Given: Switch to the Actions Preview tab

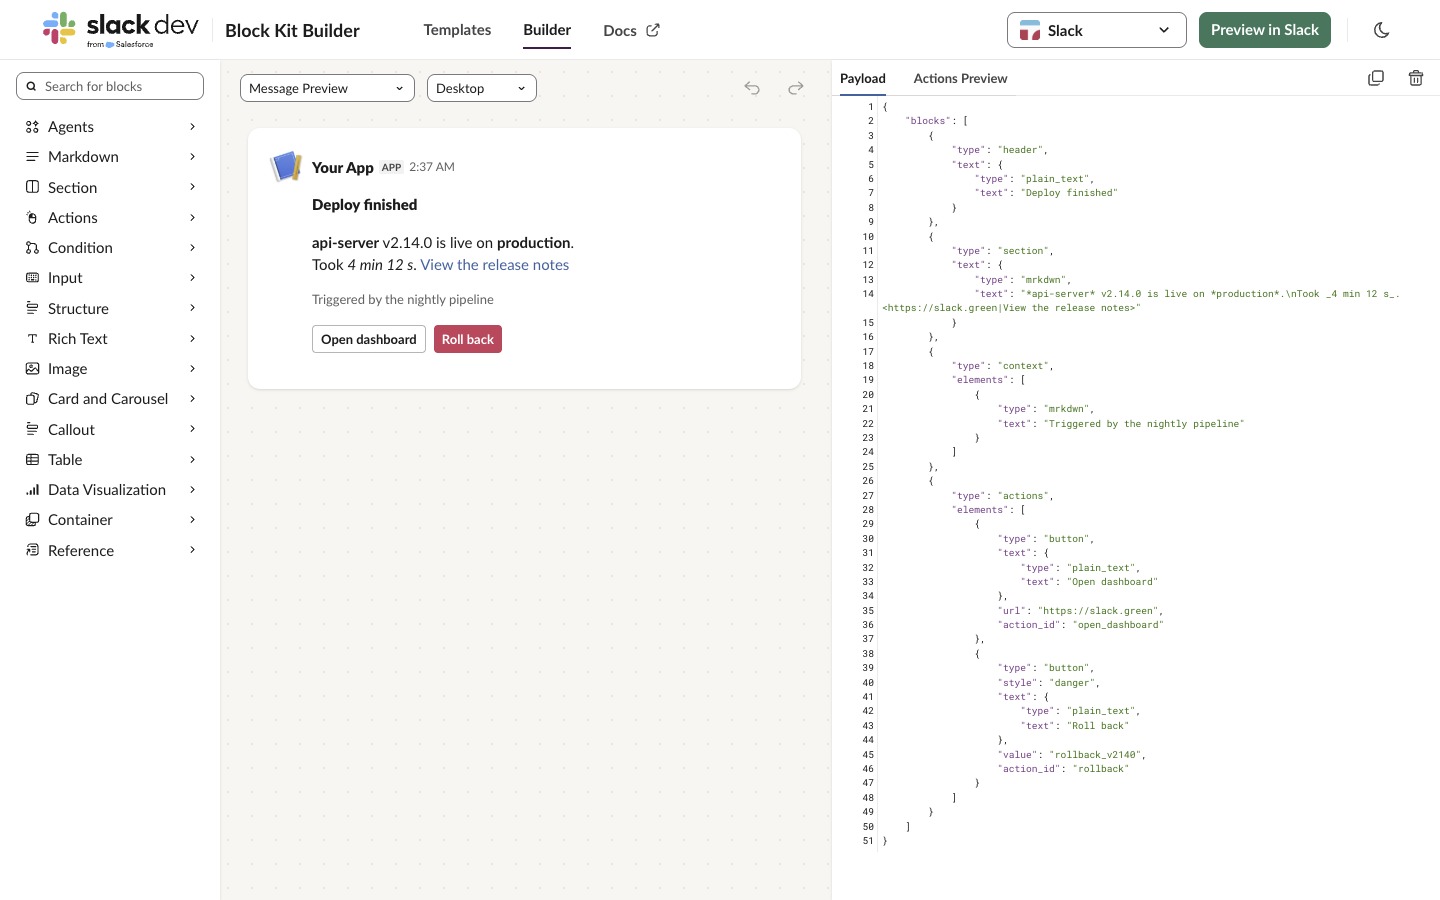Looking at the screenshot, I should pyautogui.click(x=960, y=78).
